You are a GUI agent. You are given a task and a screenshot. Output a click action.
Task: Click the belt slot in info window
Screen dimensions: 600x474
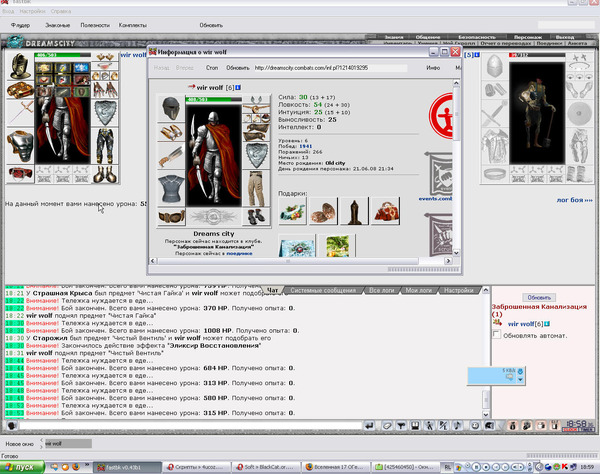[x=171, y=217]
